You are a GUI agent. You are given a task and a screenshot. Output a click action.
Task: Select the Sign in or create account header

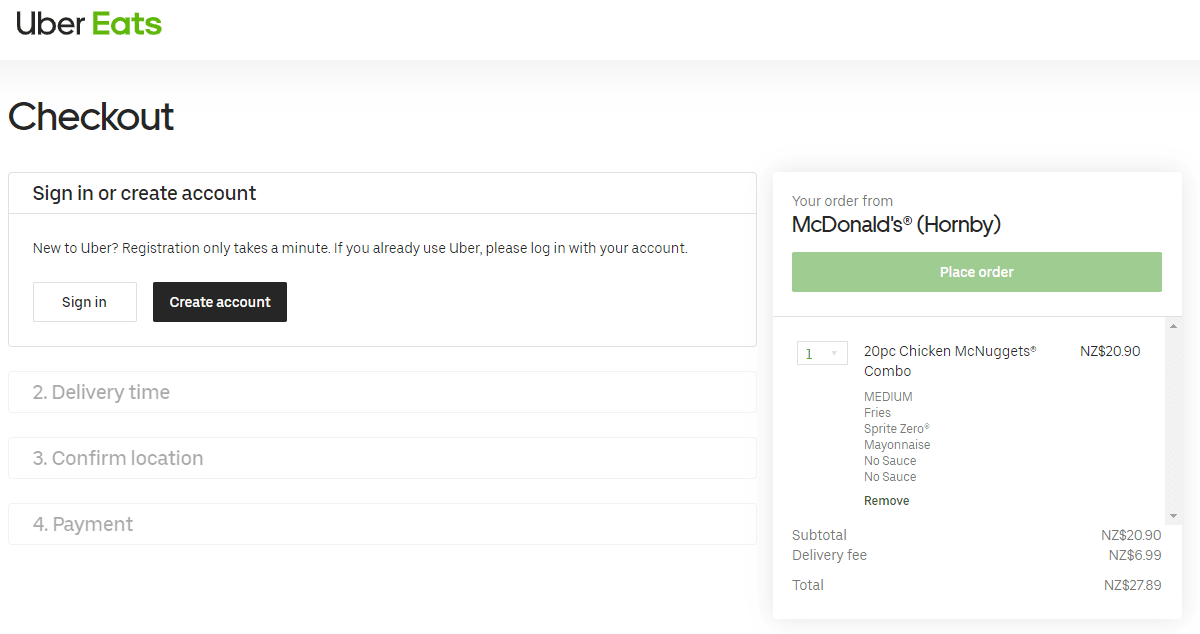pos(145,194)
